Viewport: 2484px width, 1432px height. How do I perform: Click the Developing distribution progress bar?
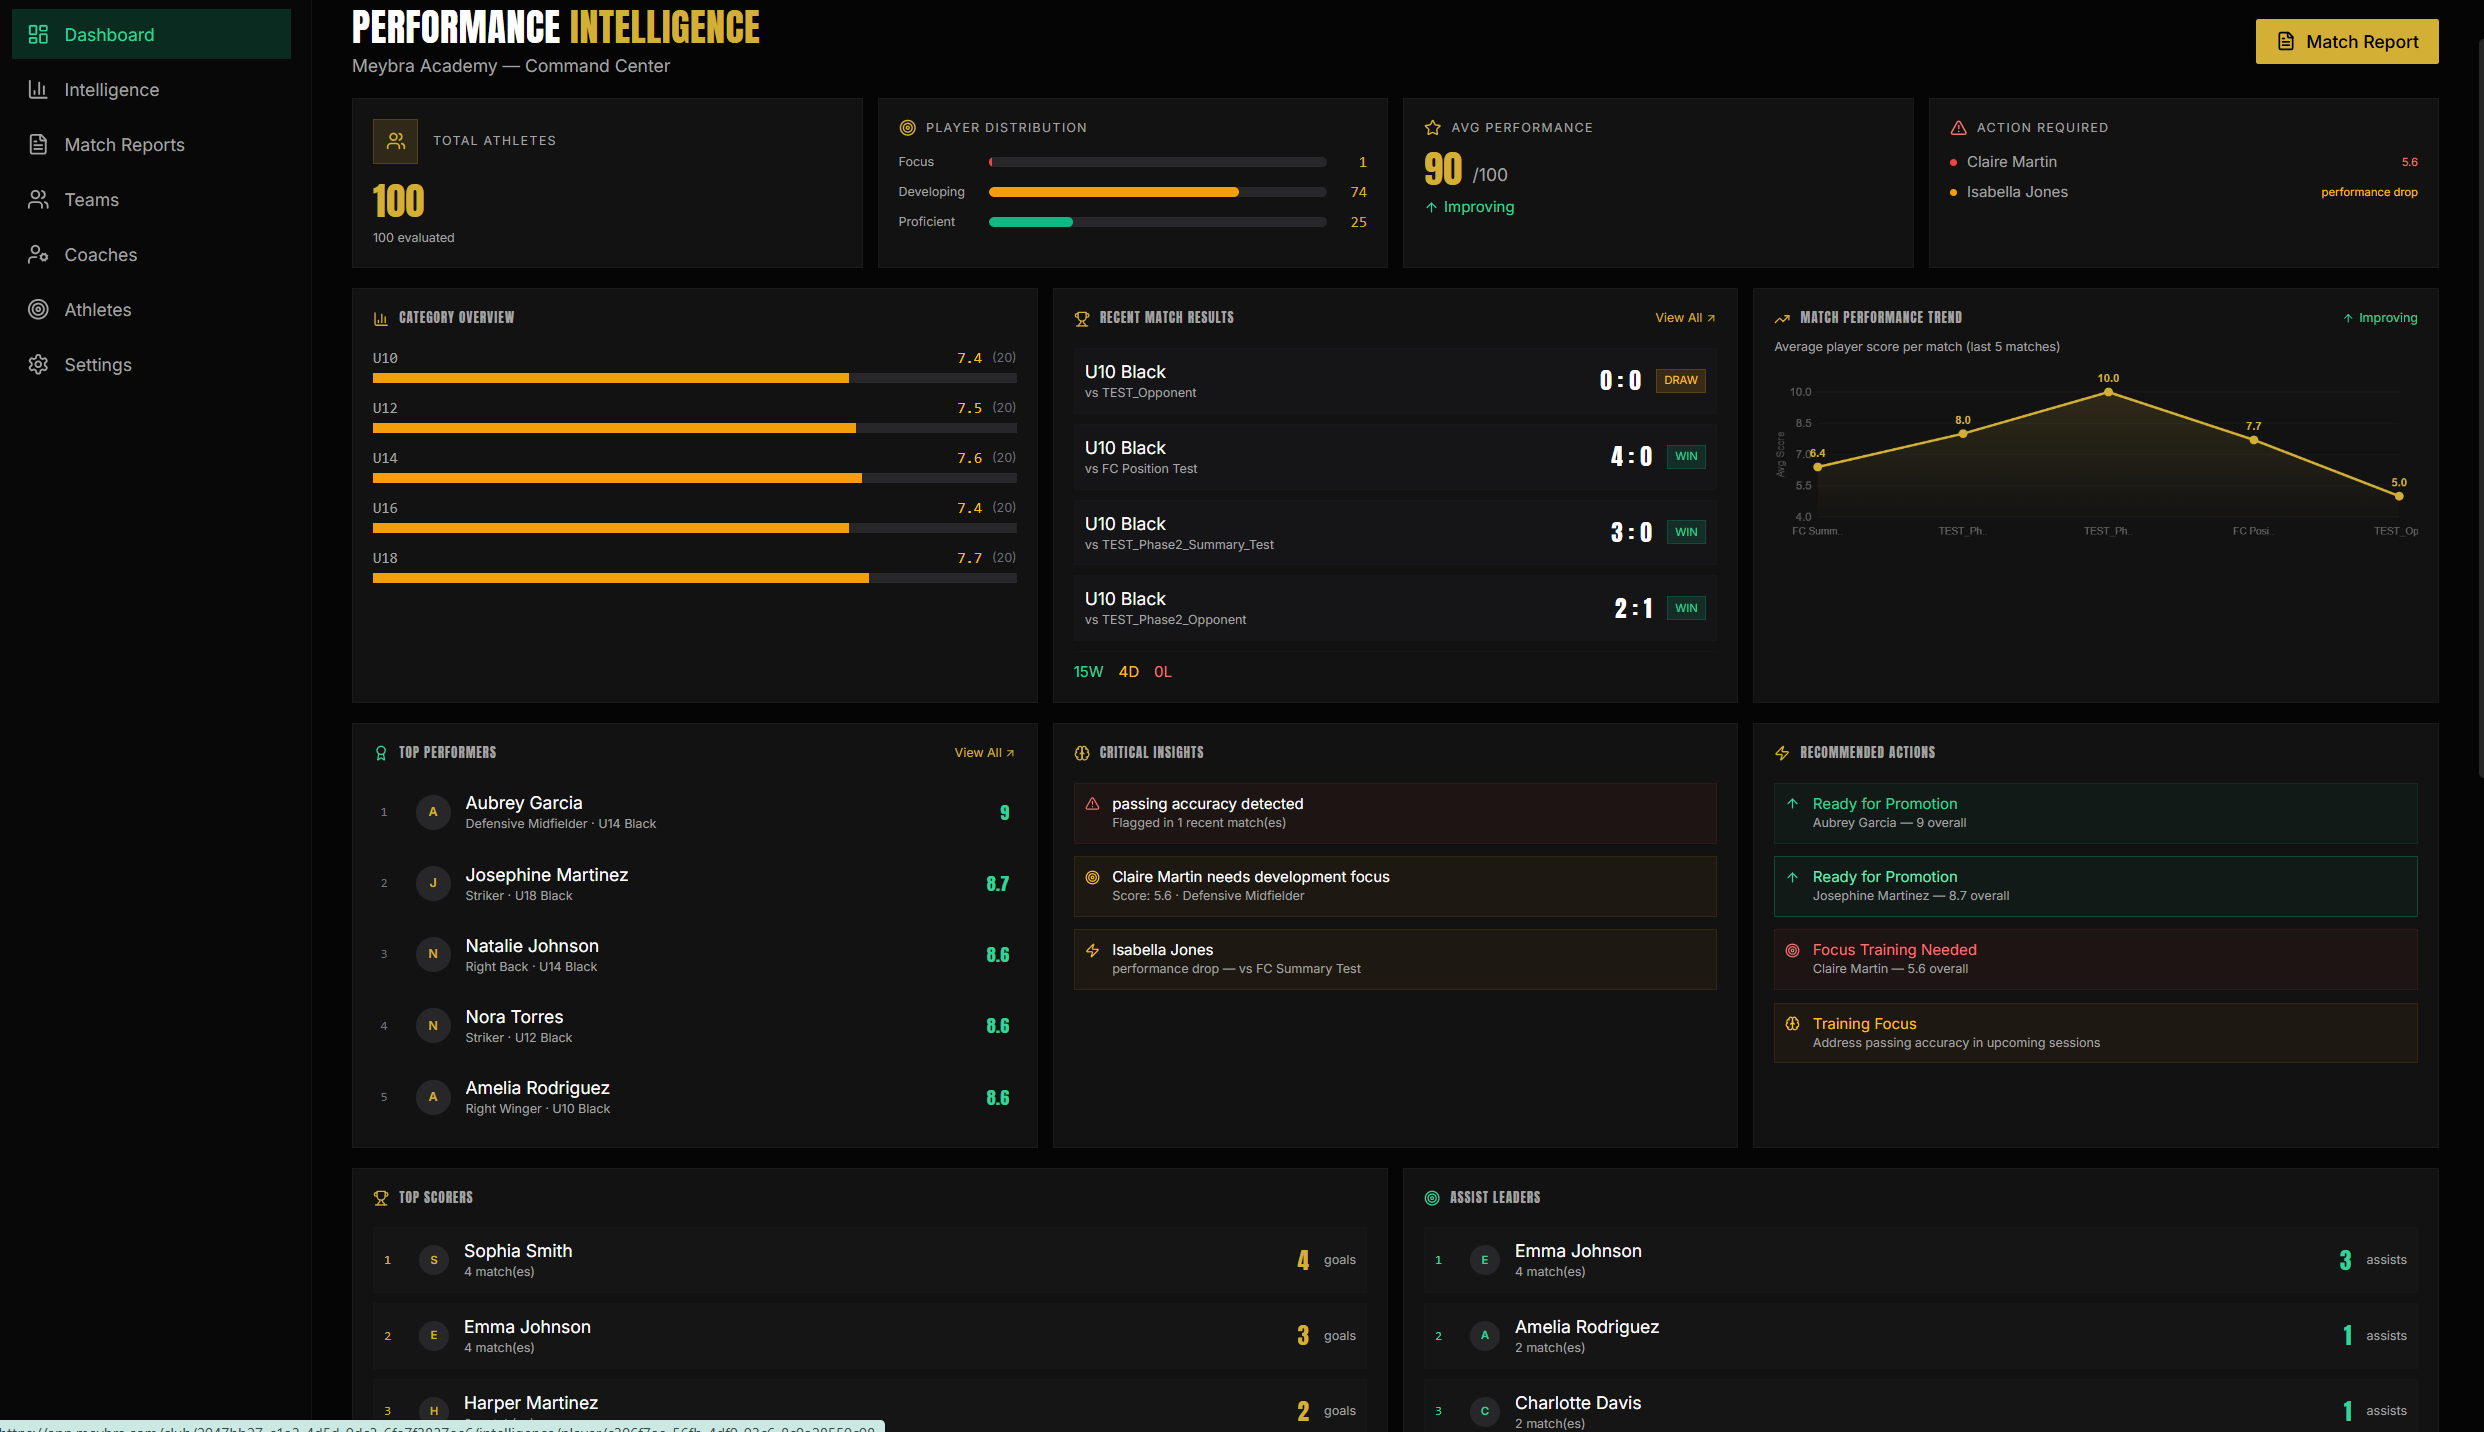(1158, 192)
